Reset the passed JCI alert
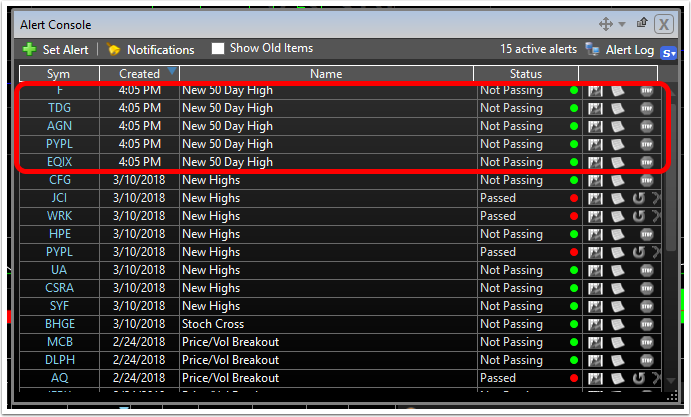This screenshot has height=417, width=691. point(639,198)
